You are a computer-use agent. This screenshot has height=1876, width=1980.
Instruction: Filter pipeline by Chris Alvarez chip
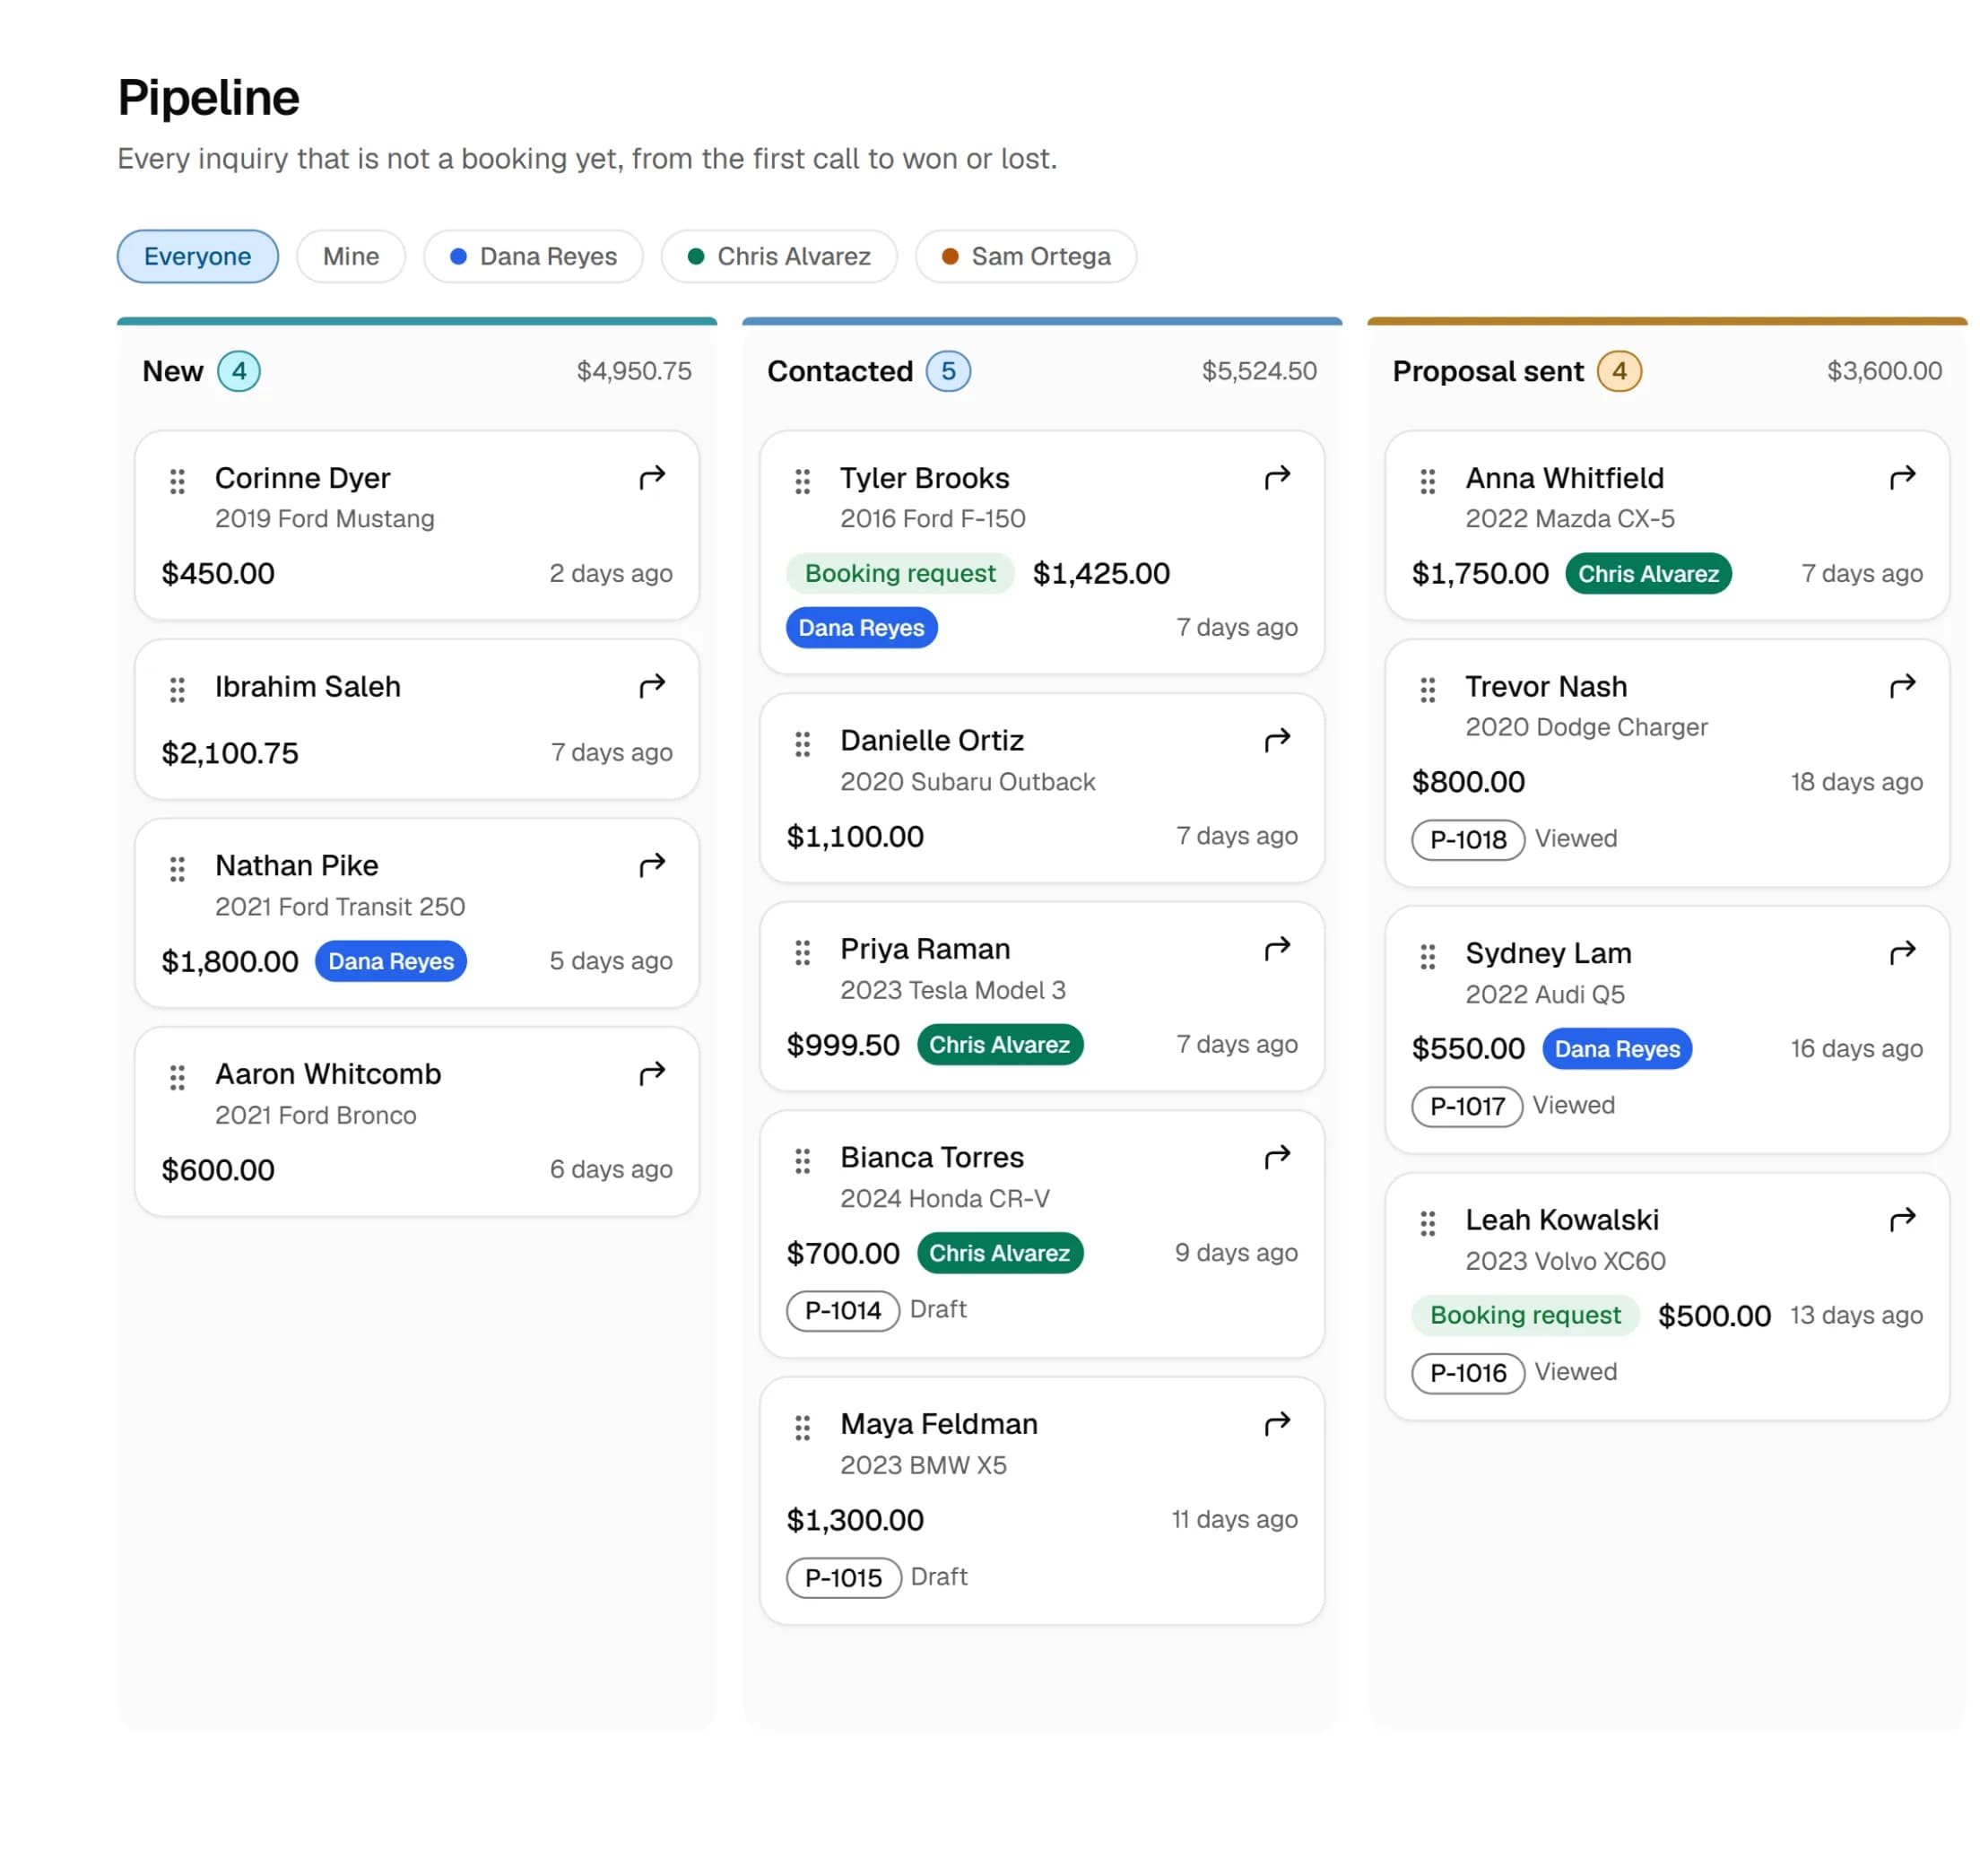click(x=781, y=257)
